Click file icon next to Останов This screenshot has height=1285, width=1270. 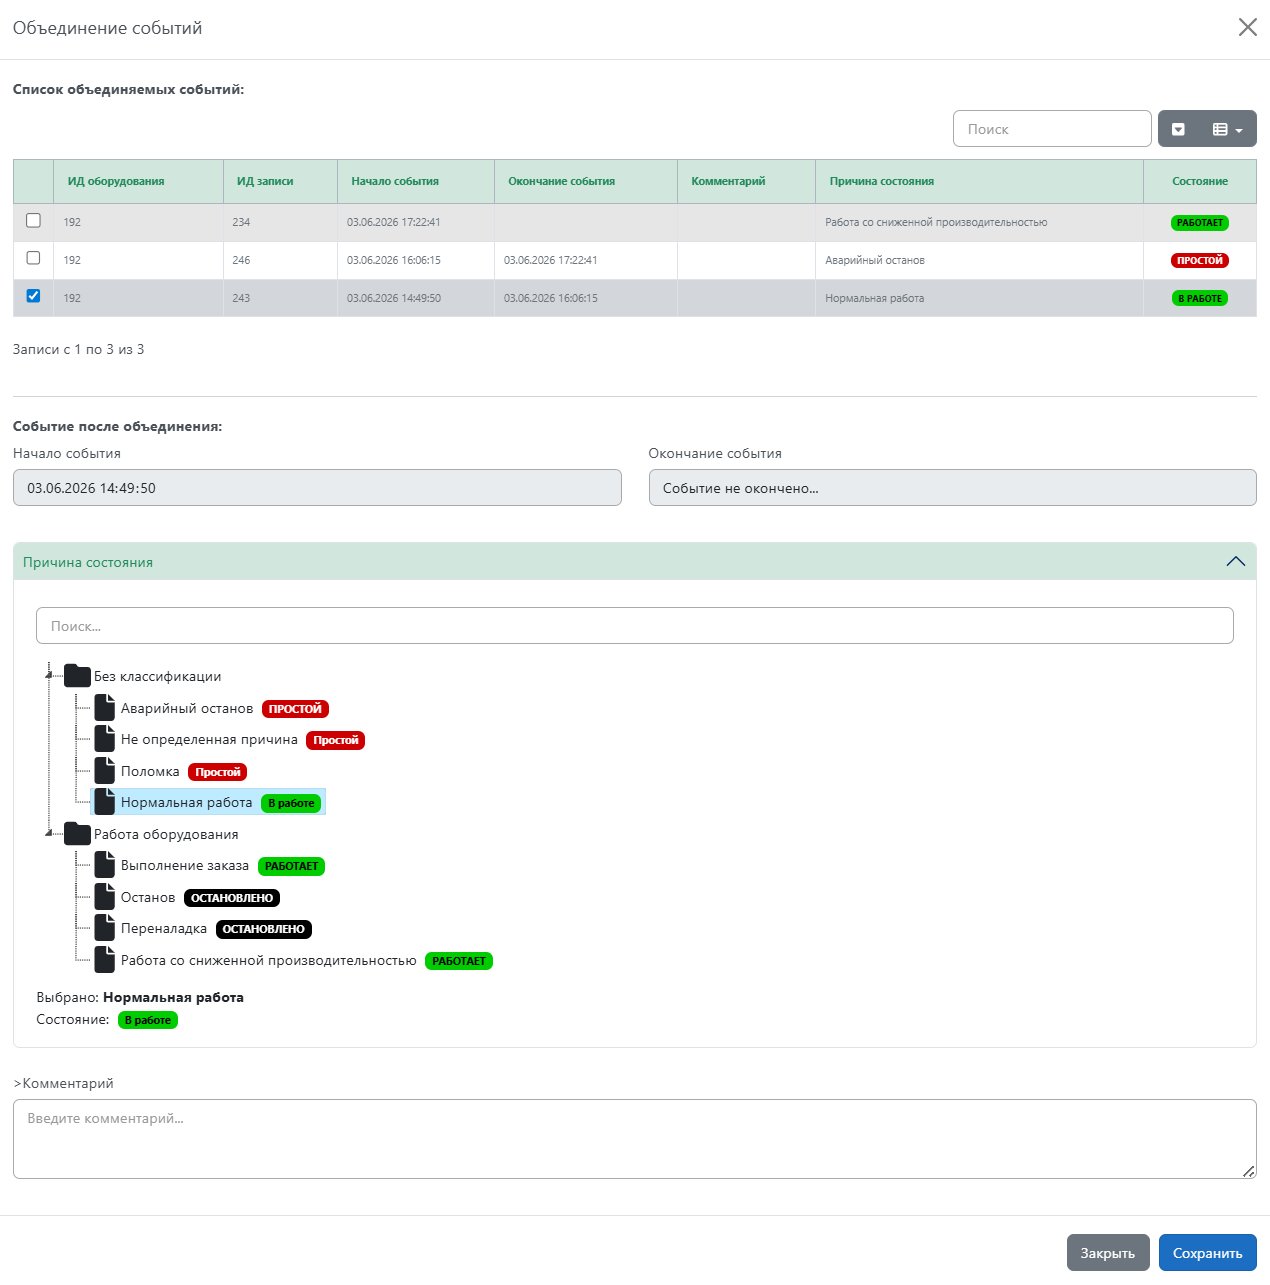pyautogui.click(x=105, y=897)
